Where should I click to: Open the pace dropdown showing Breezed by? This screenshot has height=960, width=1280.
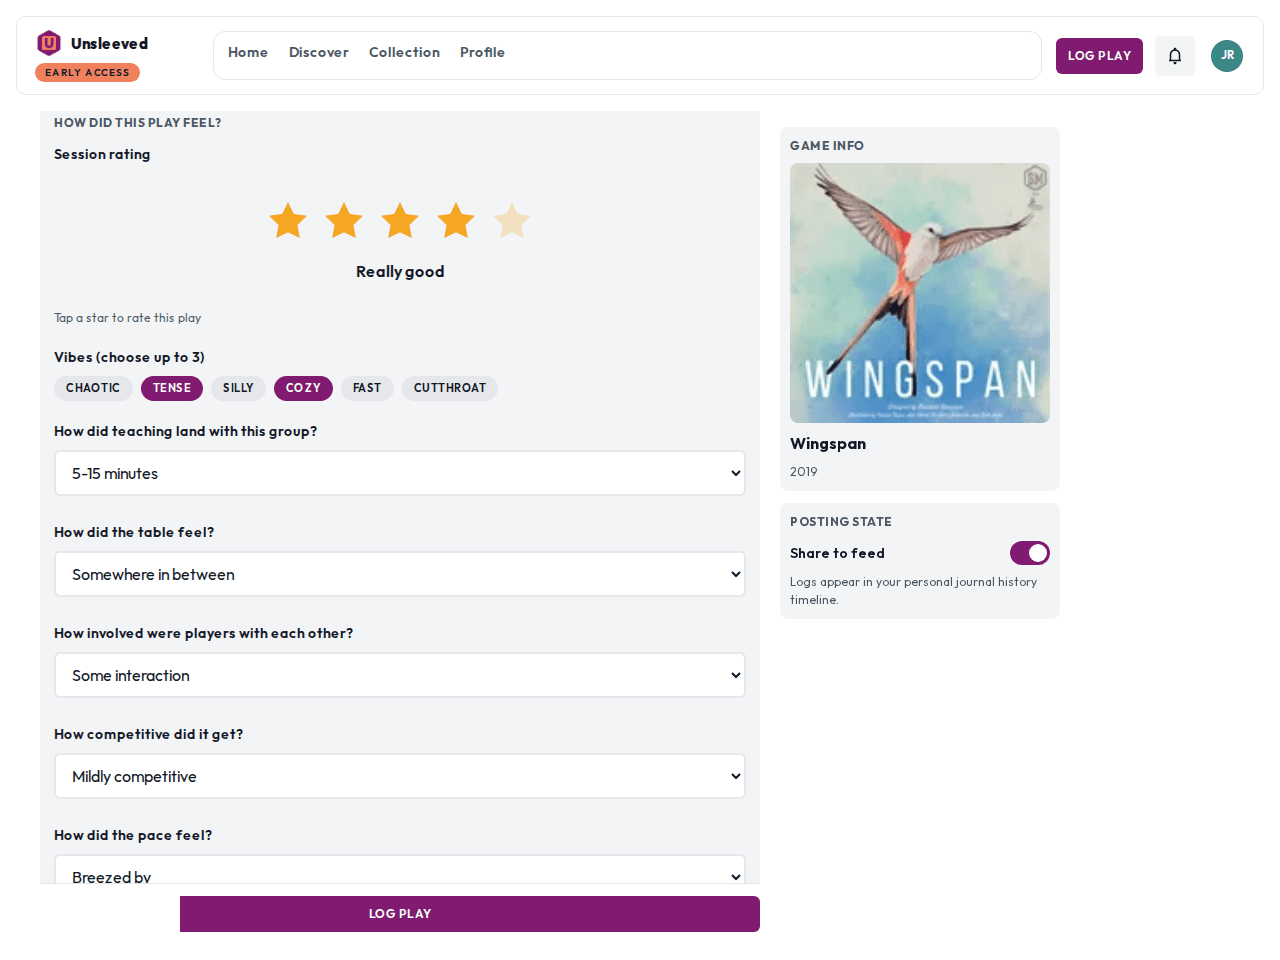(x=400, y=869)
